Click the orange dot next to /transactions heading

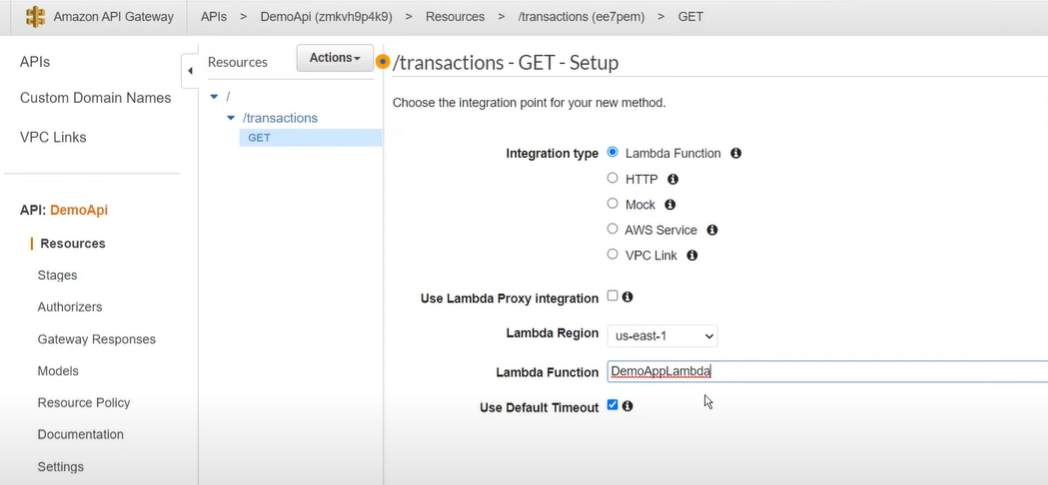click(x=382, y=62)
